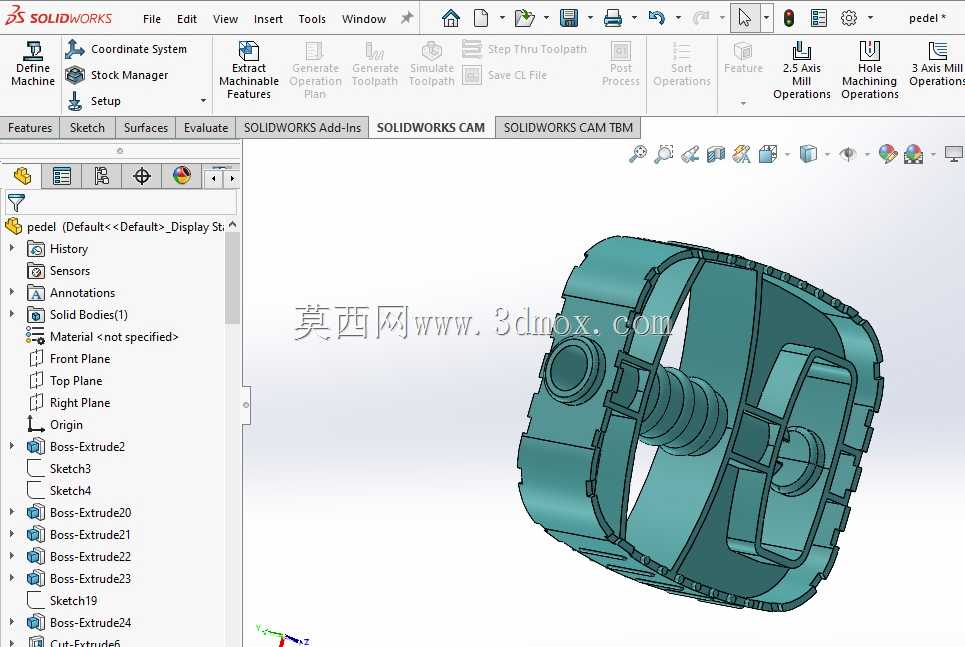Image resolution: width=965 pixels, height=647 pixels.
Task: Click the Select cursor tool
Action: pos(745,18)
